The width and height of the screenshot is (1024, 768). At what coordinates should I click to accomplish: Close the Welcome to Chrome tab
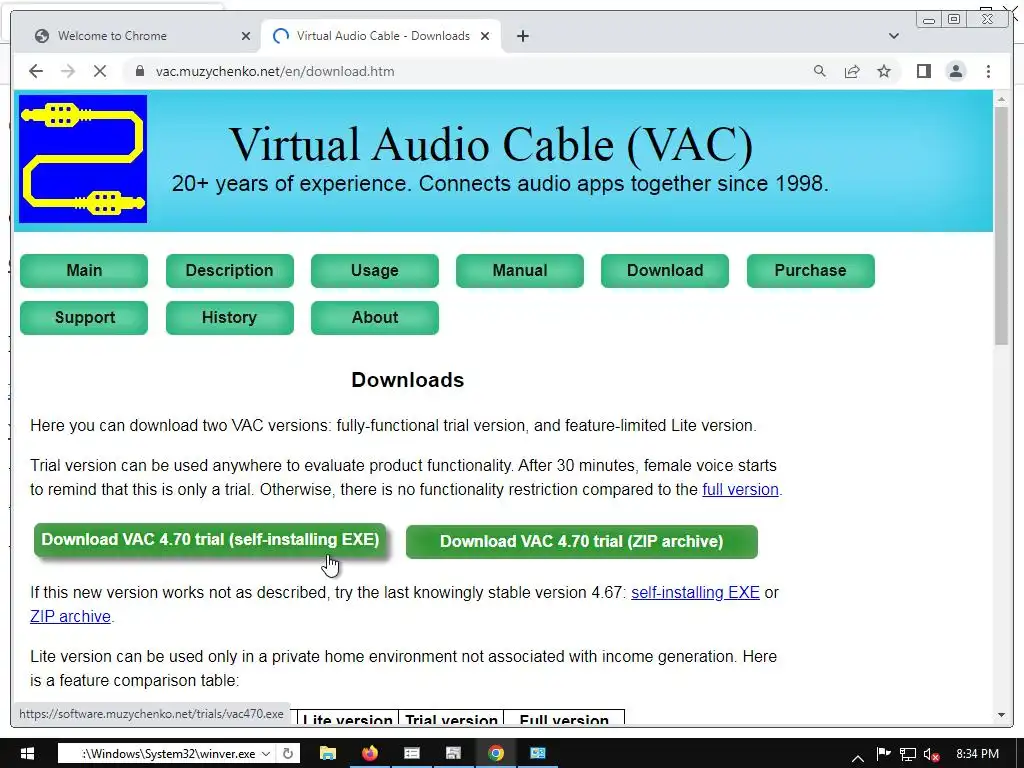click(x=246, y=36)
